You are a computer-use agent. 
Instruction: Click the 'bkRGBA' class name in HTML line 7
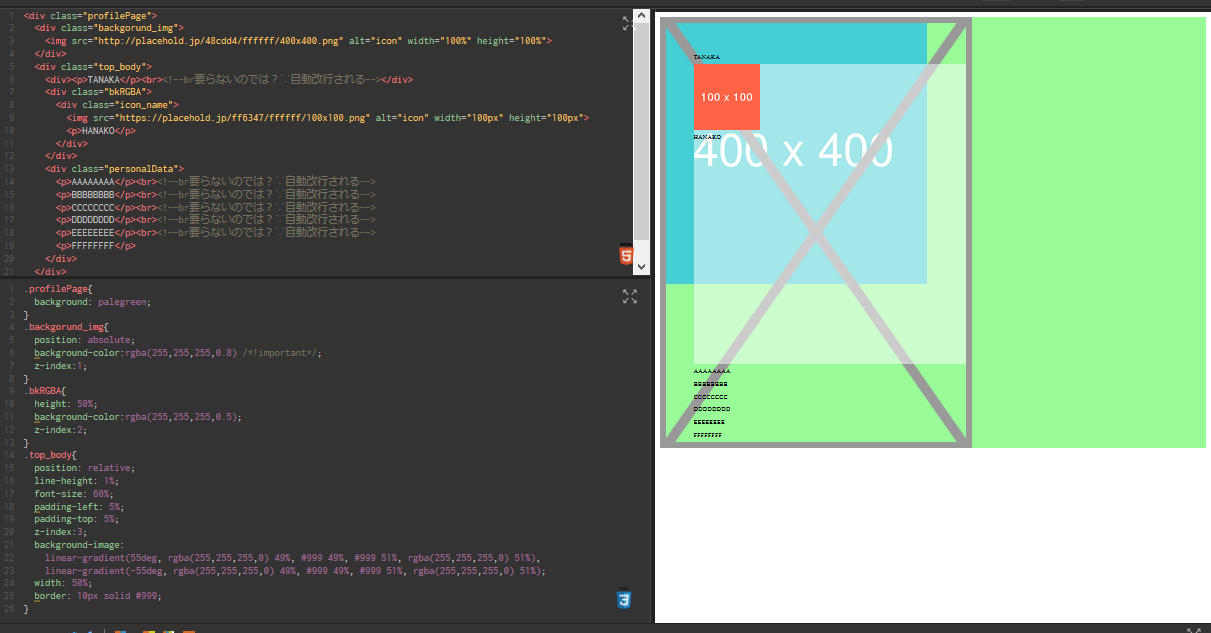(126, 92)
